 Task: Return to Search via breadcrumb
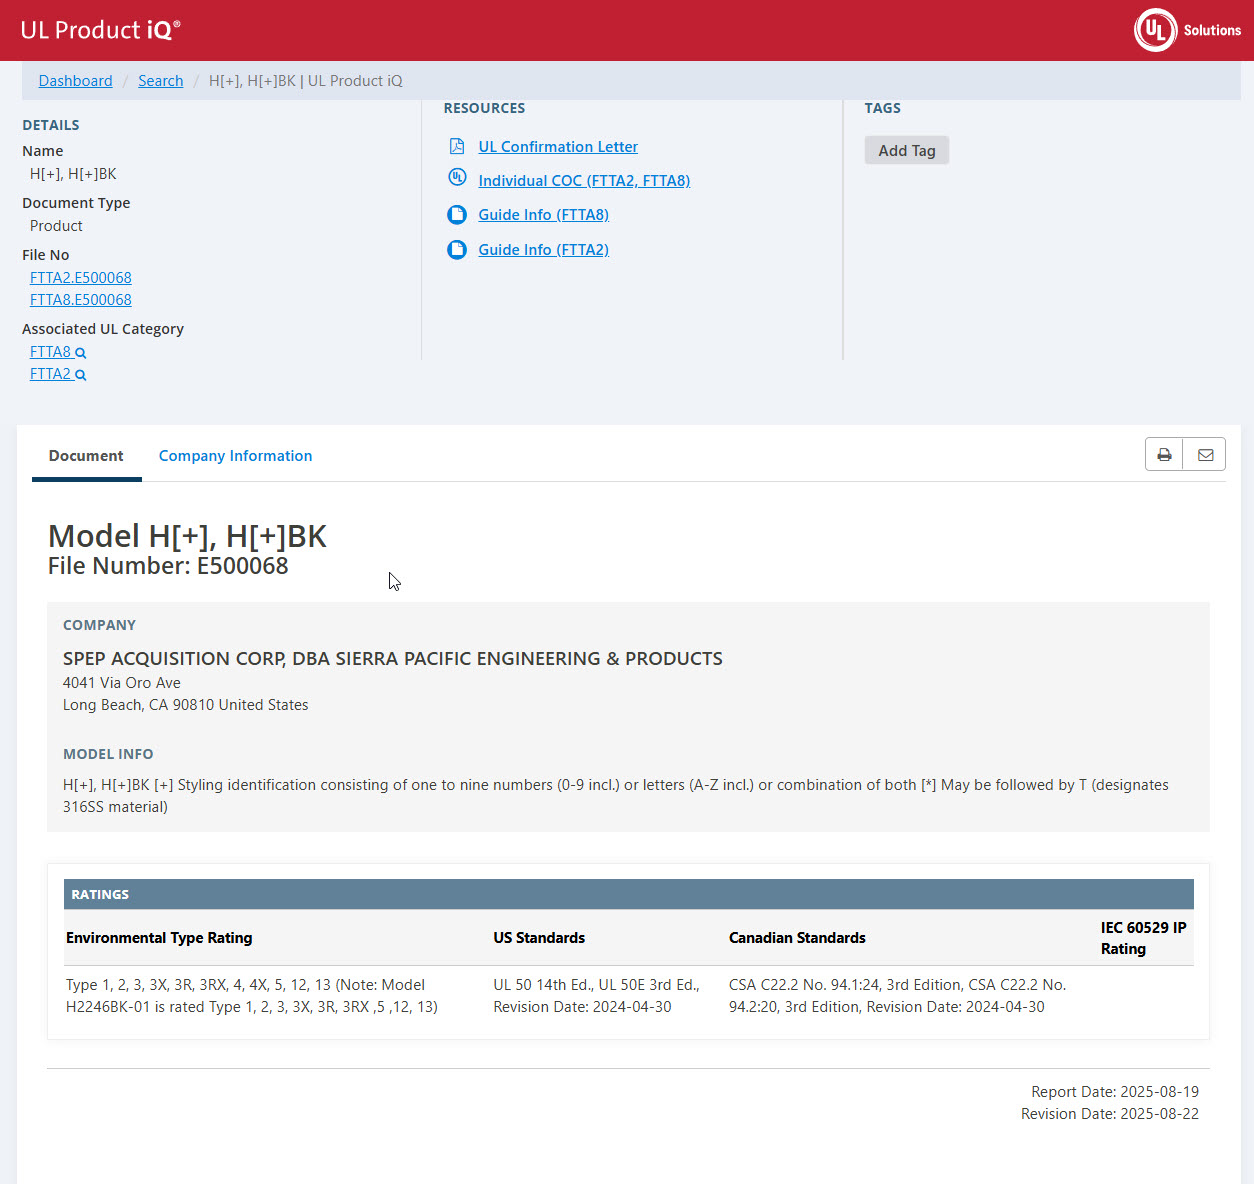tap(160, 81)
